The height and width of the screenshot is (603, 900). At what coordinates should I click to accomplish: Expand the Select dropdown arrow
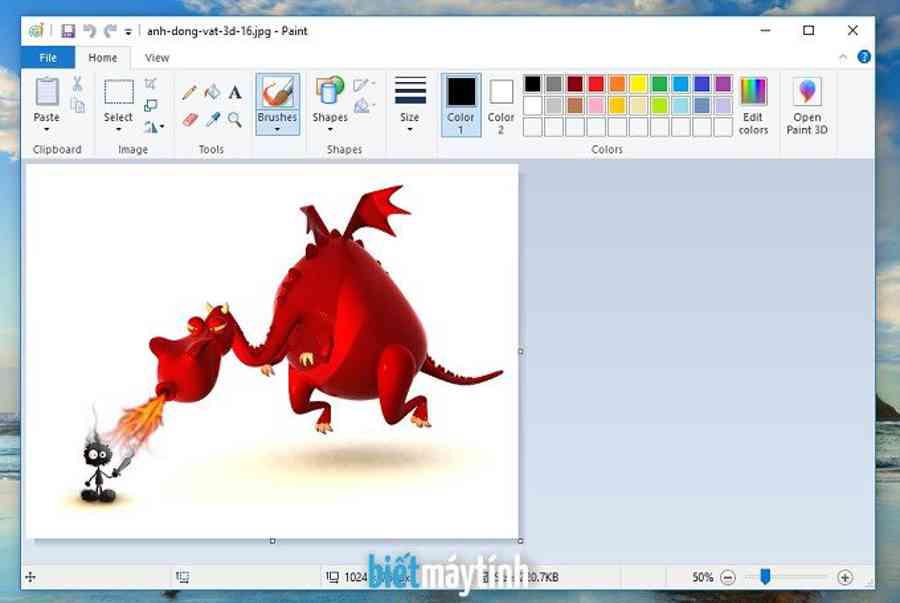click(118, 130)
